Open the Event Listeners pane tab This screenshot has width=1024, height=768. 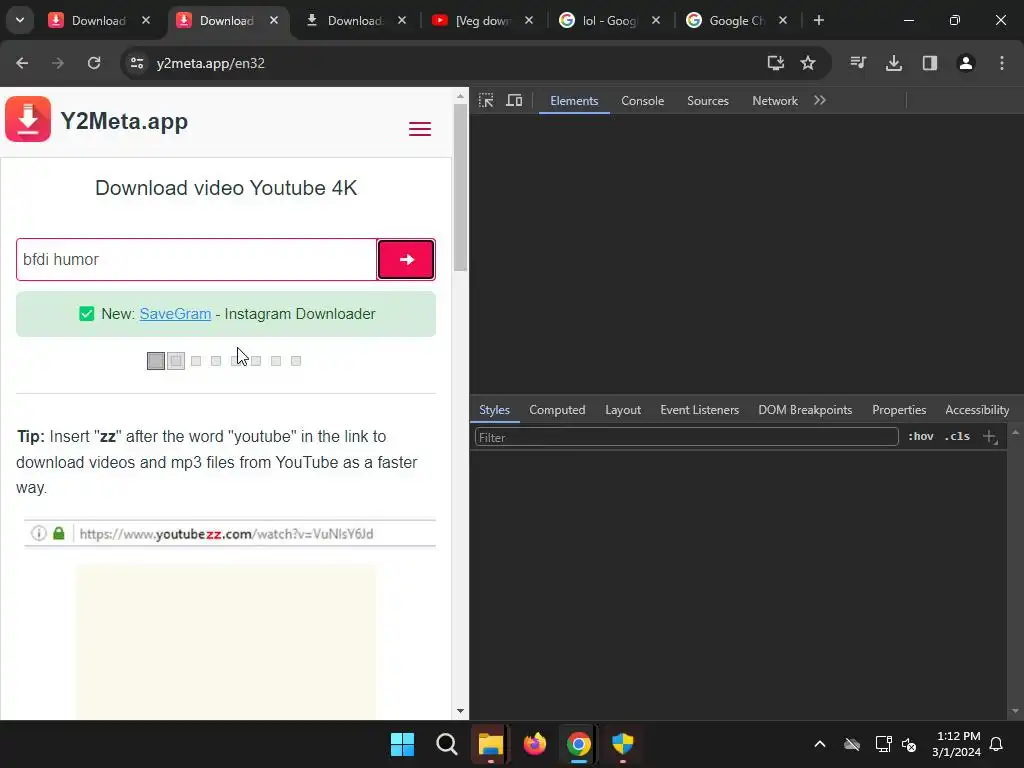699,409
